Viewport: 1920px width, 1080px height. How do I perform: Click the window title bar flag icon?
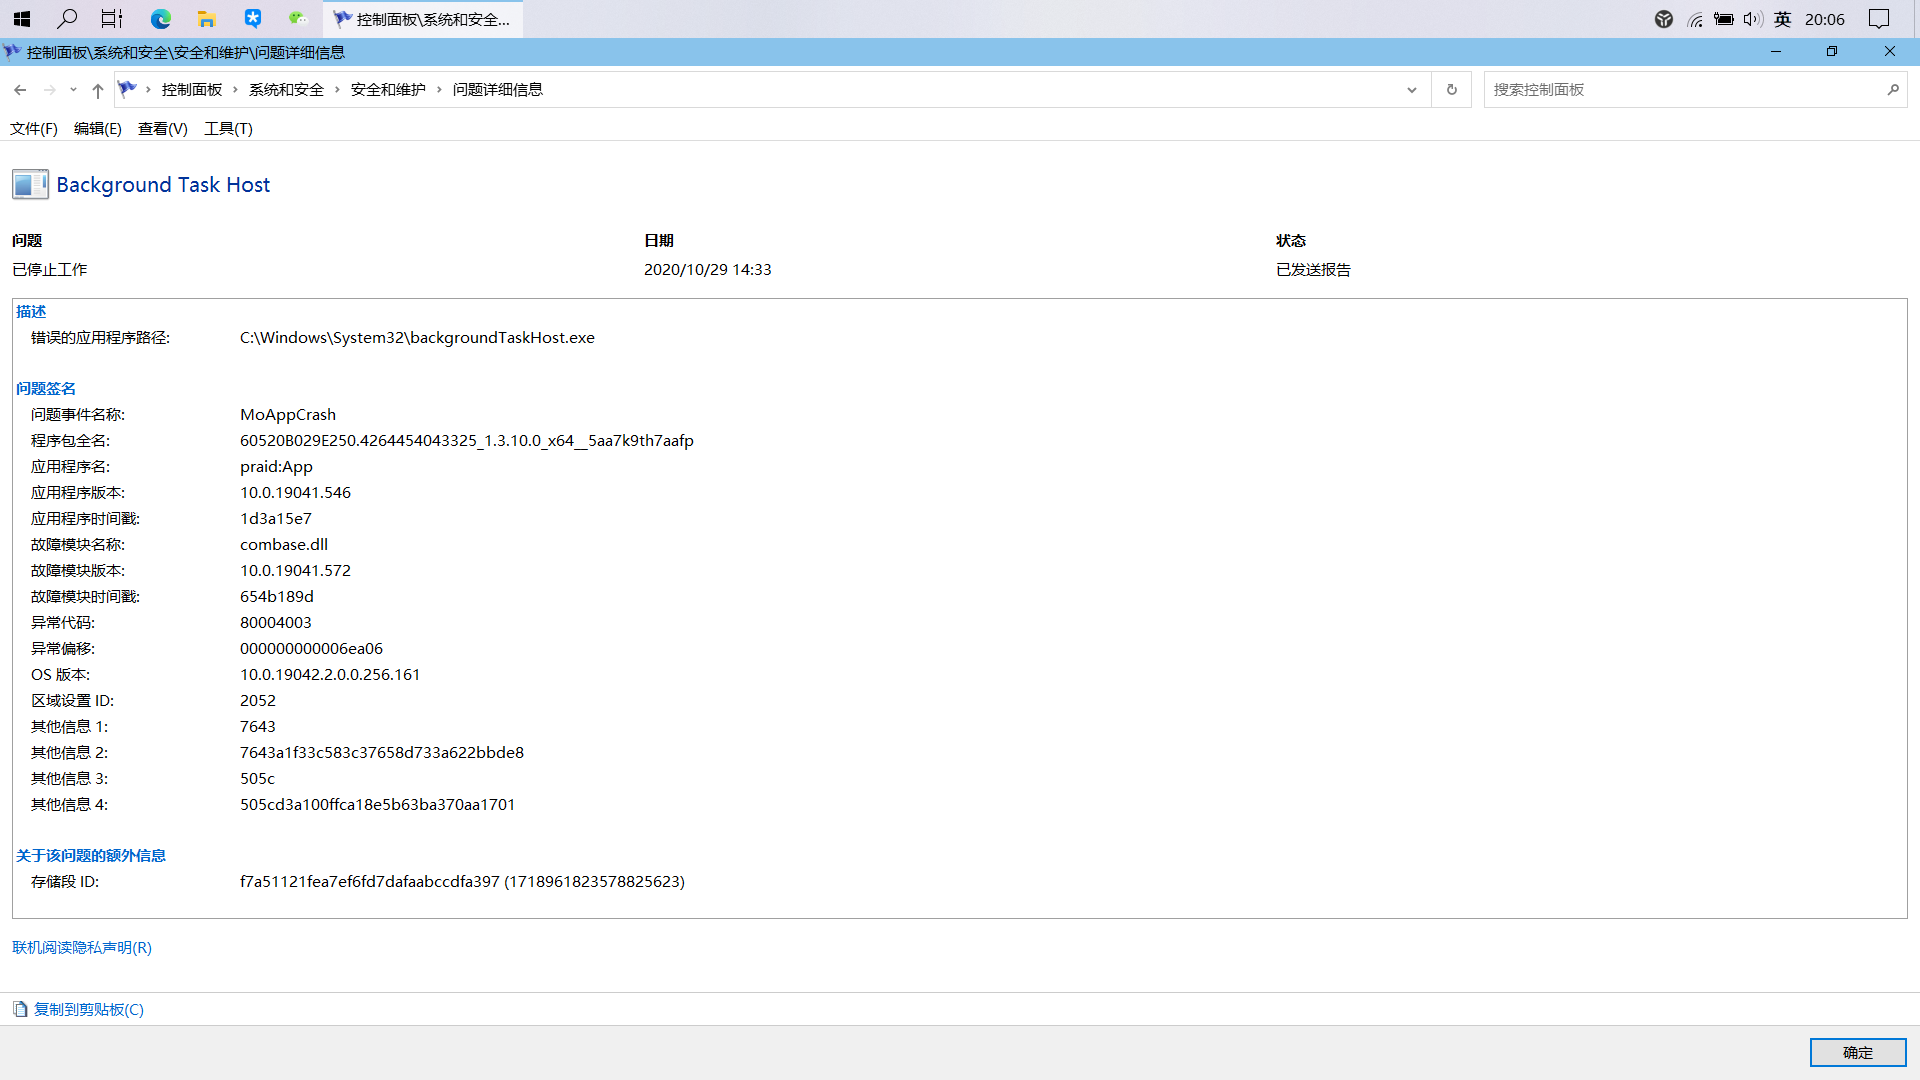(12, 52)
